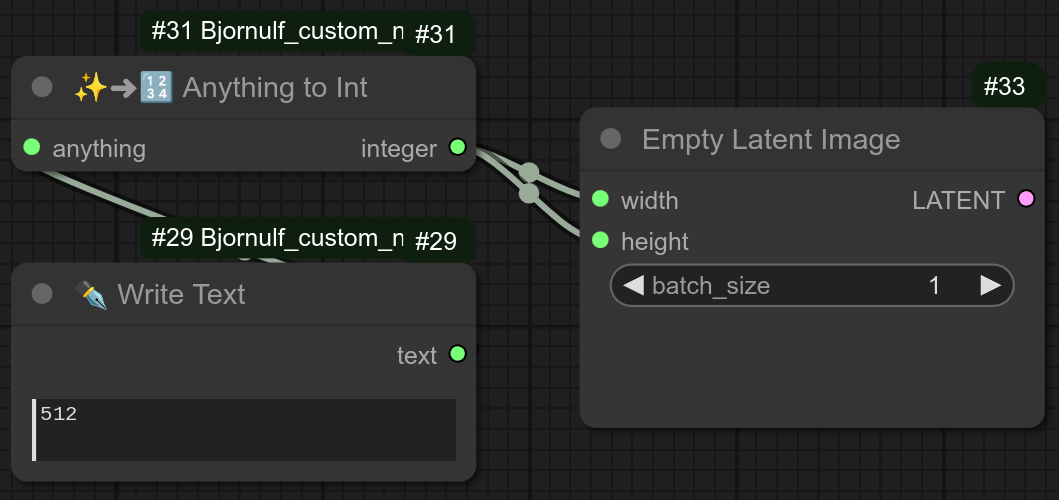
Task: Click the 'anything' input connector dot
Action: 31,148
